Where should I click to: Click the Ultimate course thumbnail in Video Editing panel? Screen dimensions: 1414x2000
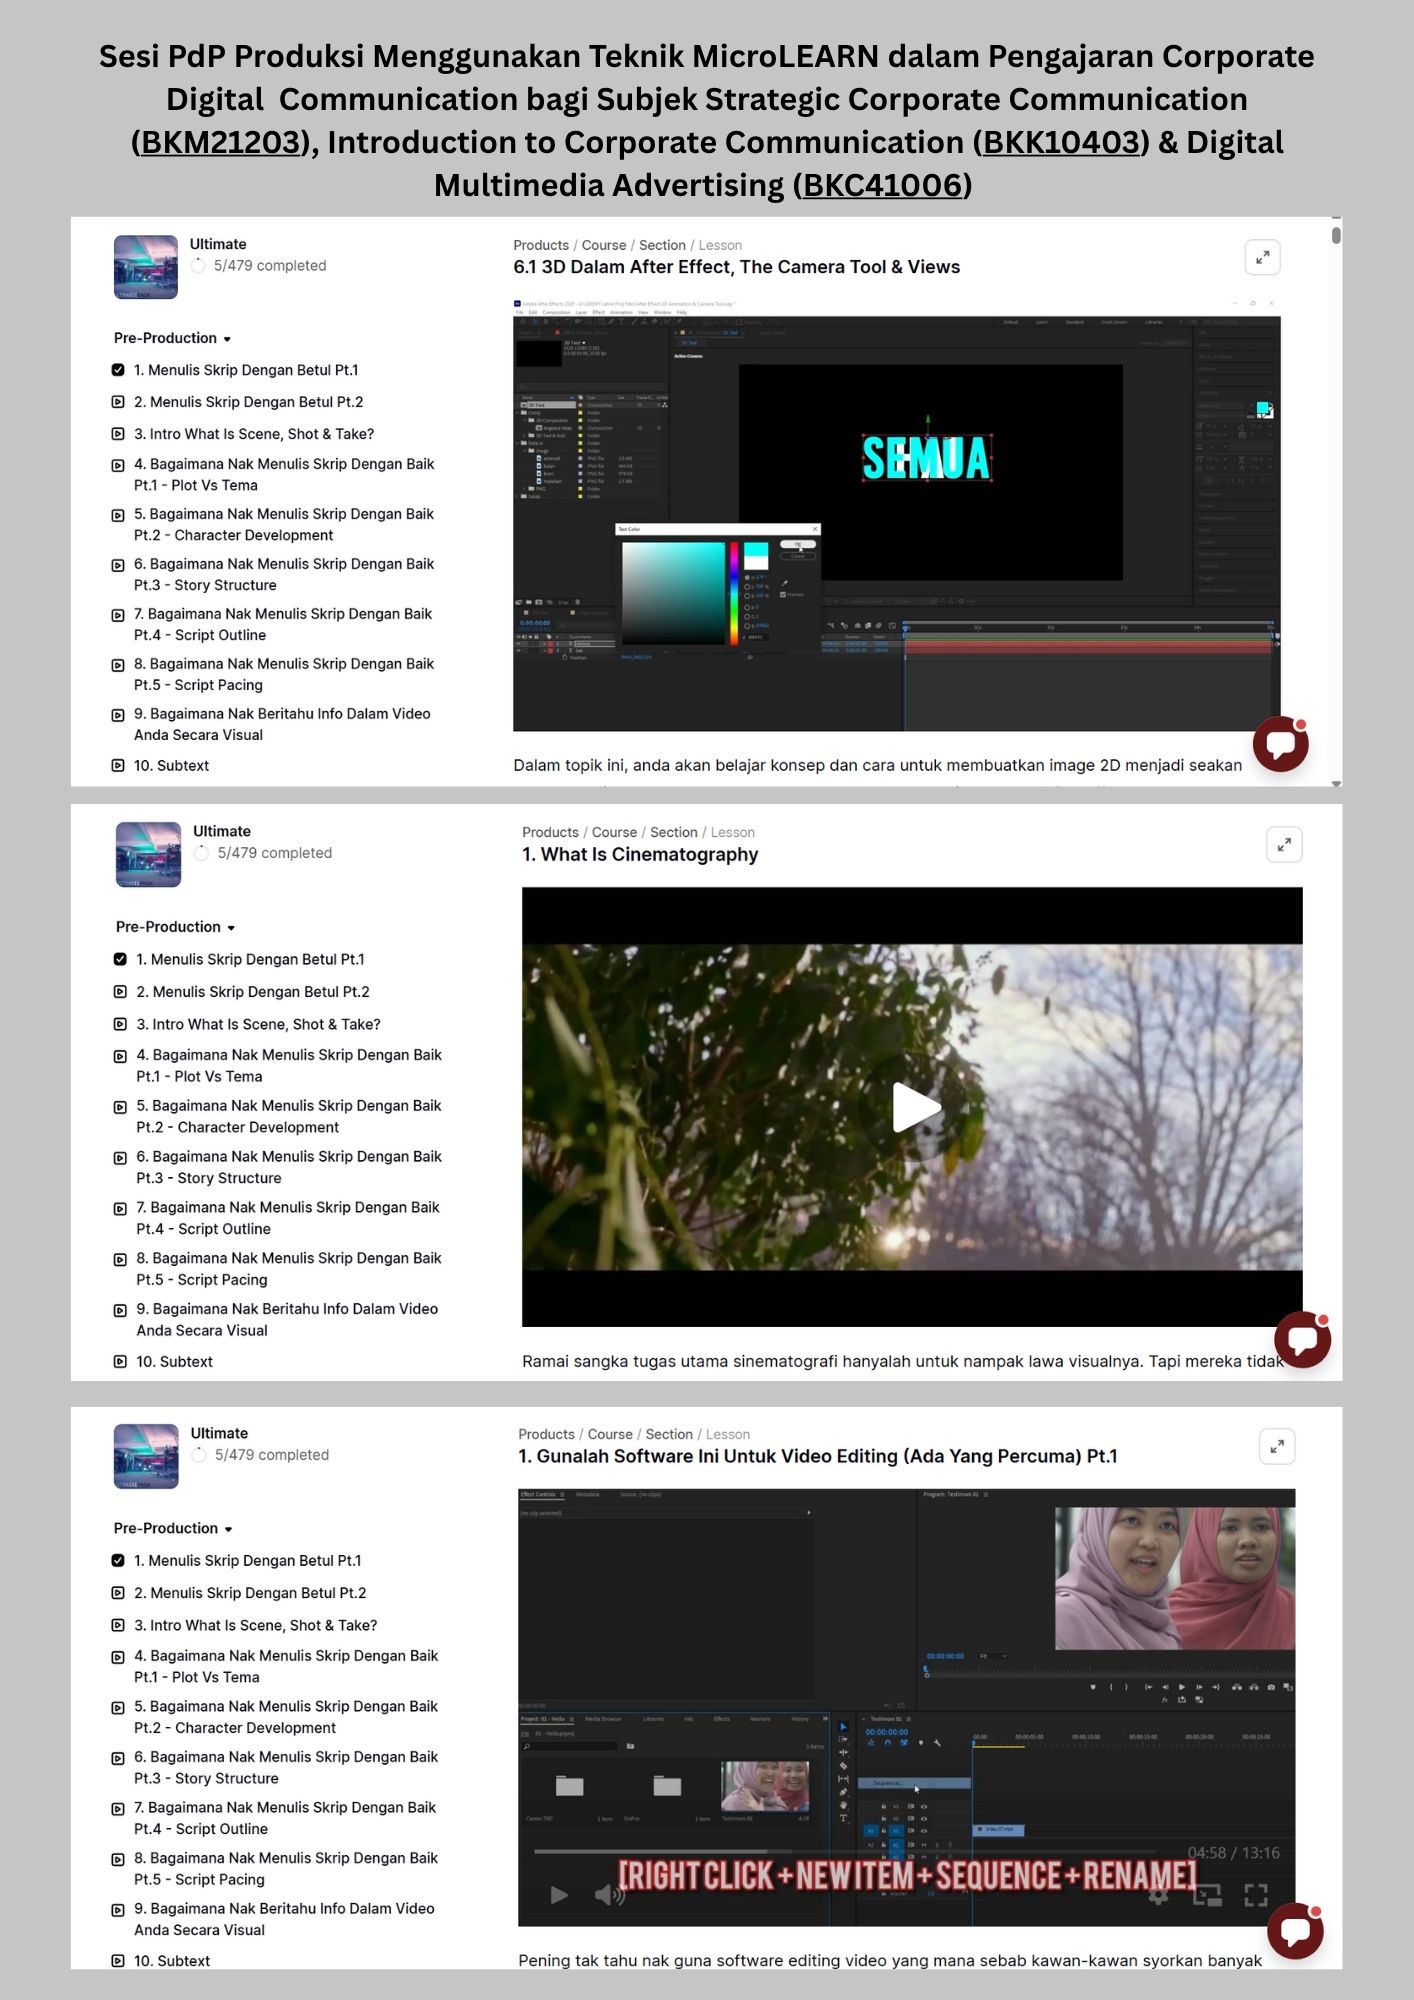146,1456
